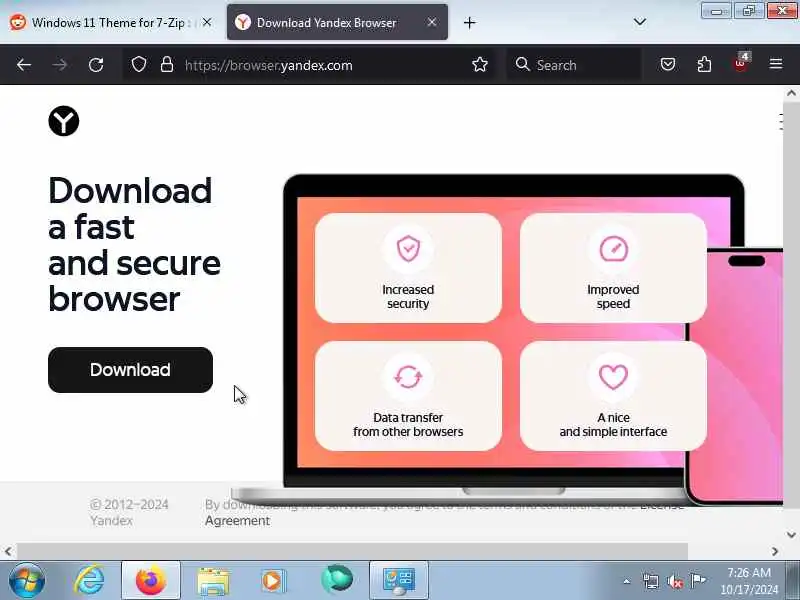
Task: Show hidden tray icons arrow
Action: point(627,581)
